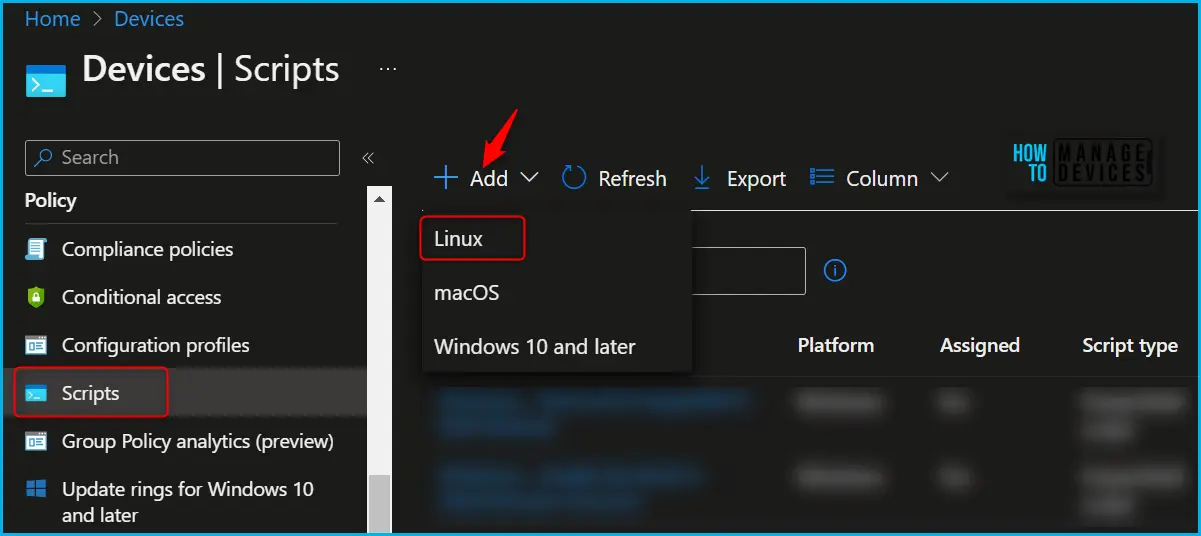
Task: Focus the sidebar Search field
Action: click(182, 158)
